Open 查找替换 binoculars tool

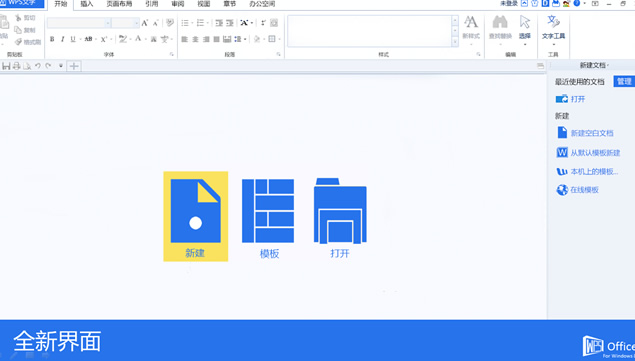(x=500, y=28)
